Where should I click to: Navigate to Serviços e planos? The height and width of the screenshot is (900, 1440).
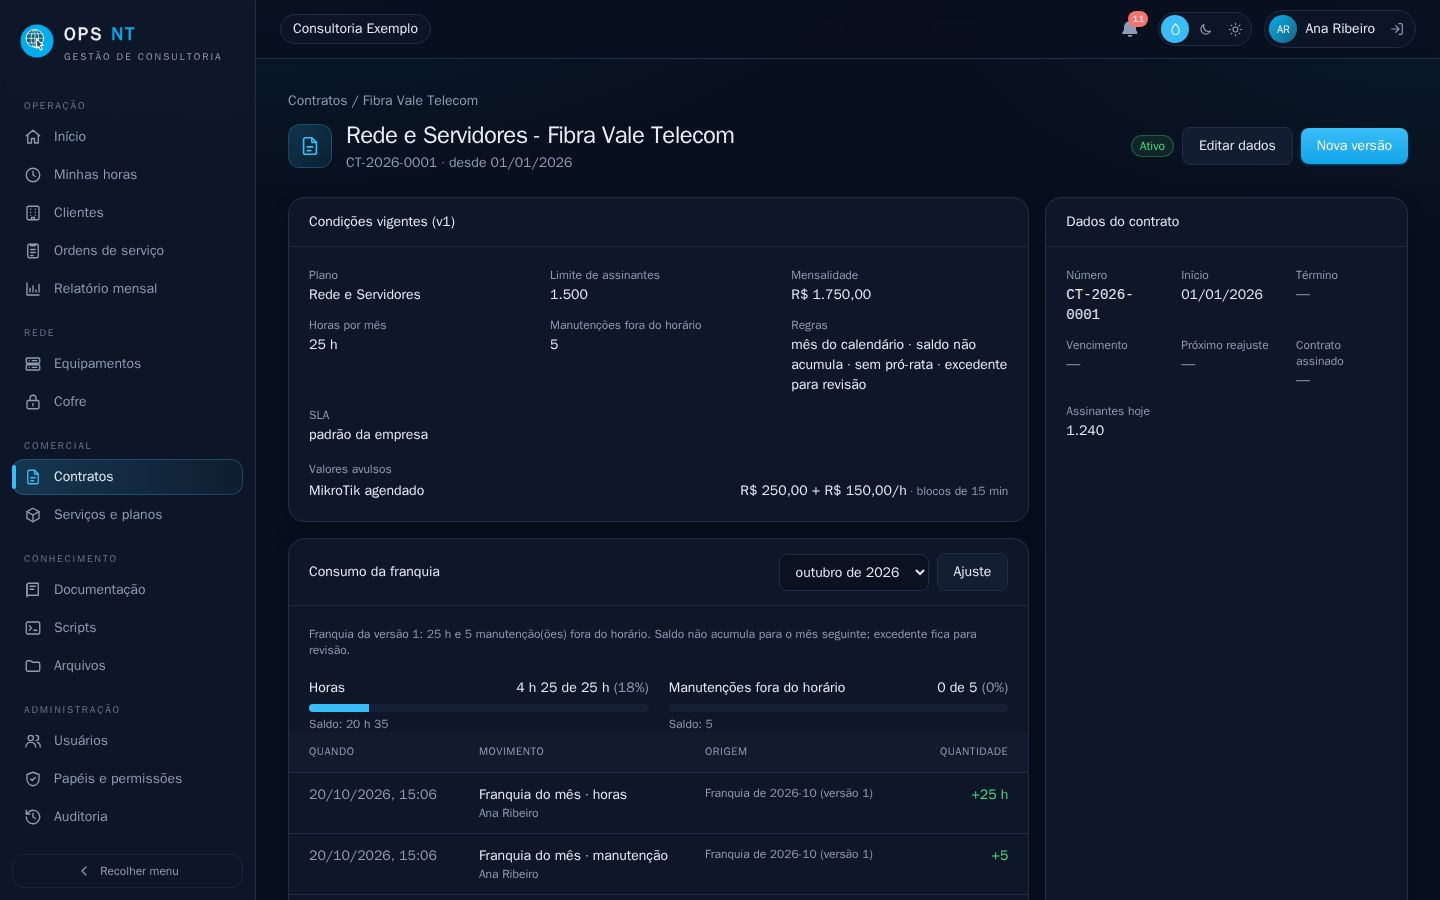coord(127,515)
